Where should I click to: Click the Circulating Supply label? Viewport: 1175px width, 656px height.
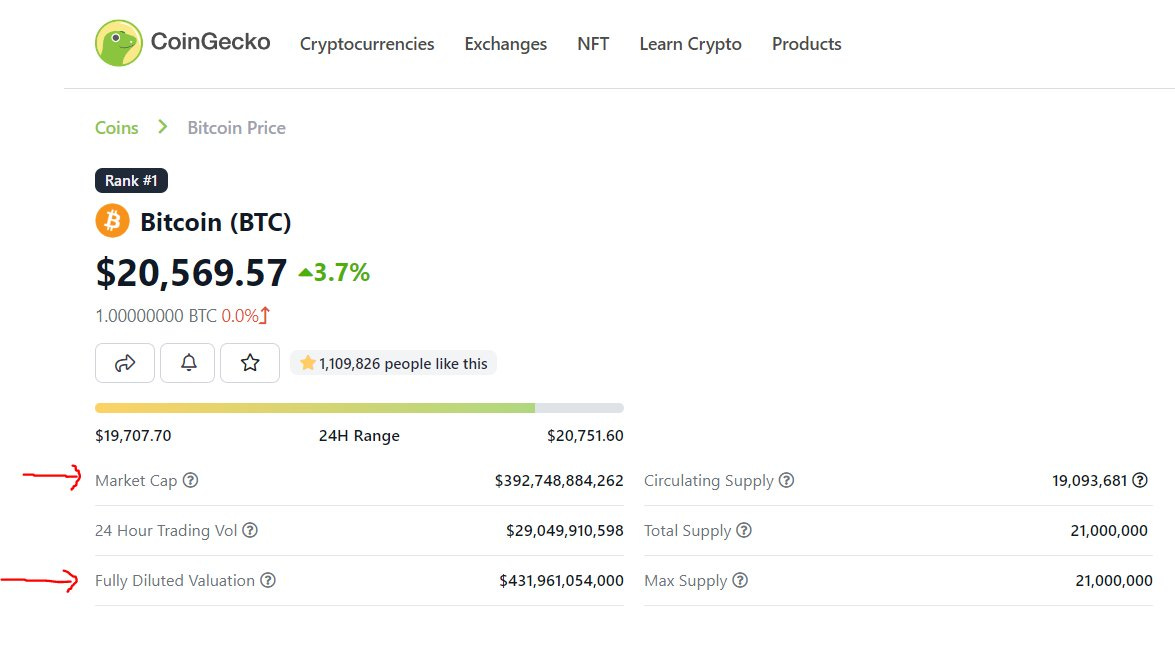pyautogui.click(x=708, y=481)
